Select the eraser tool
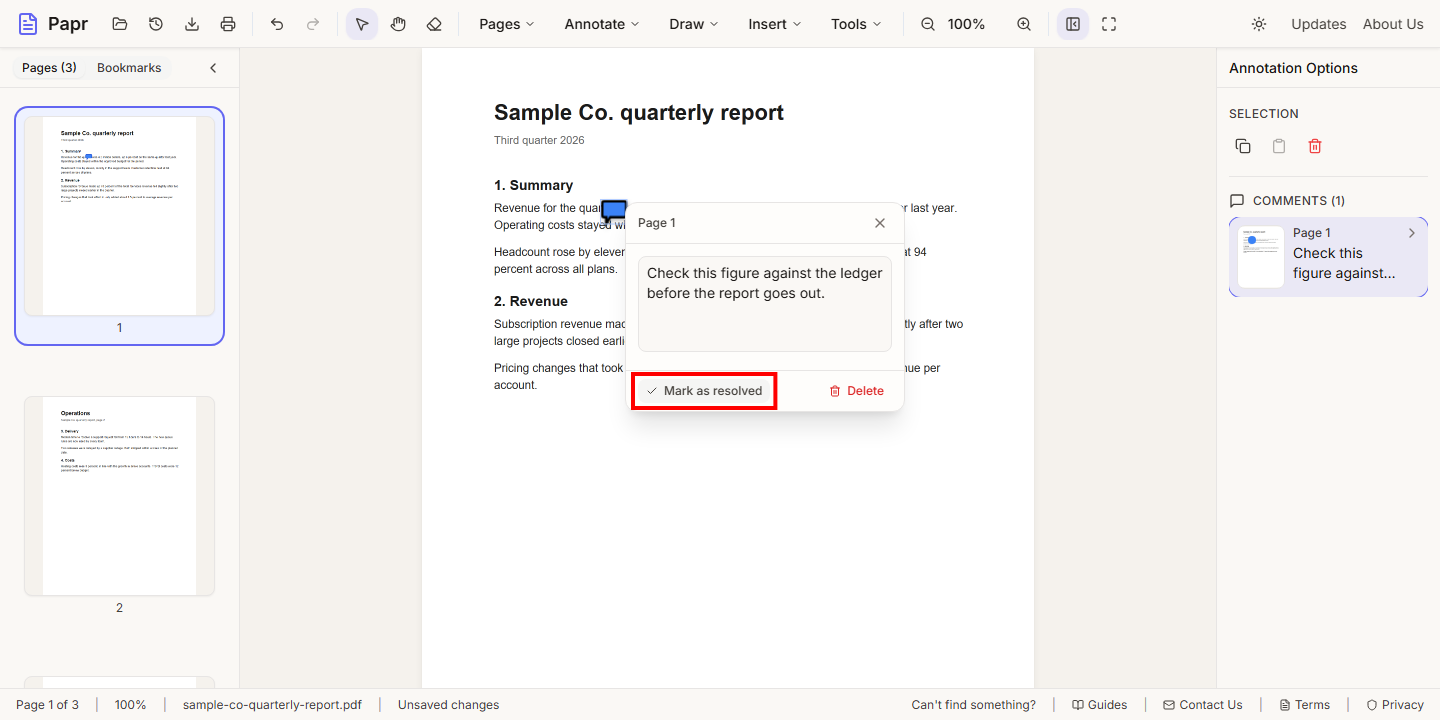Screen dimensions: 1440x720 [433, 24]
